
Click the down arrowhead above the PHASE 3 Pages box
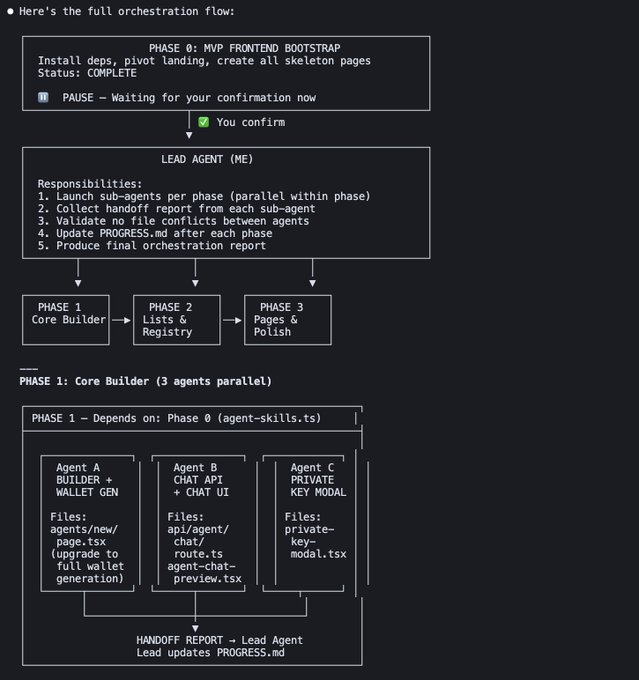pyautogui.click(x=313, y=283)
